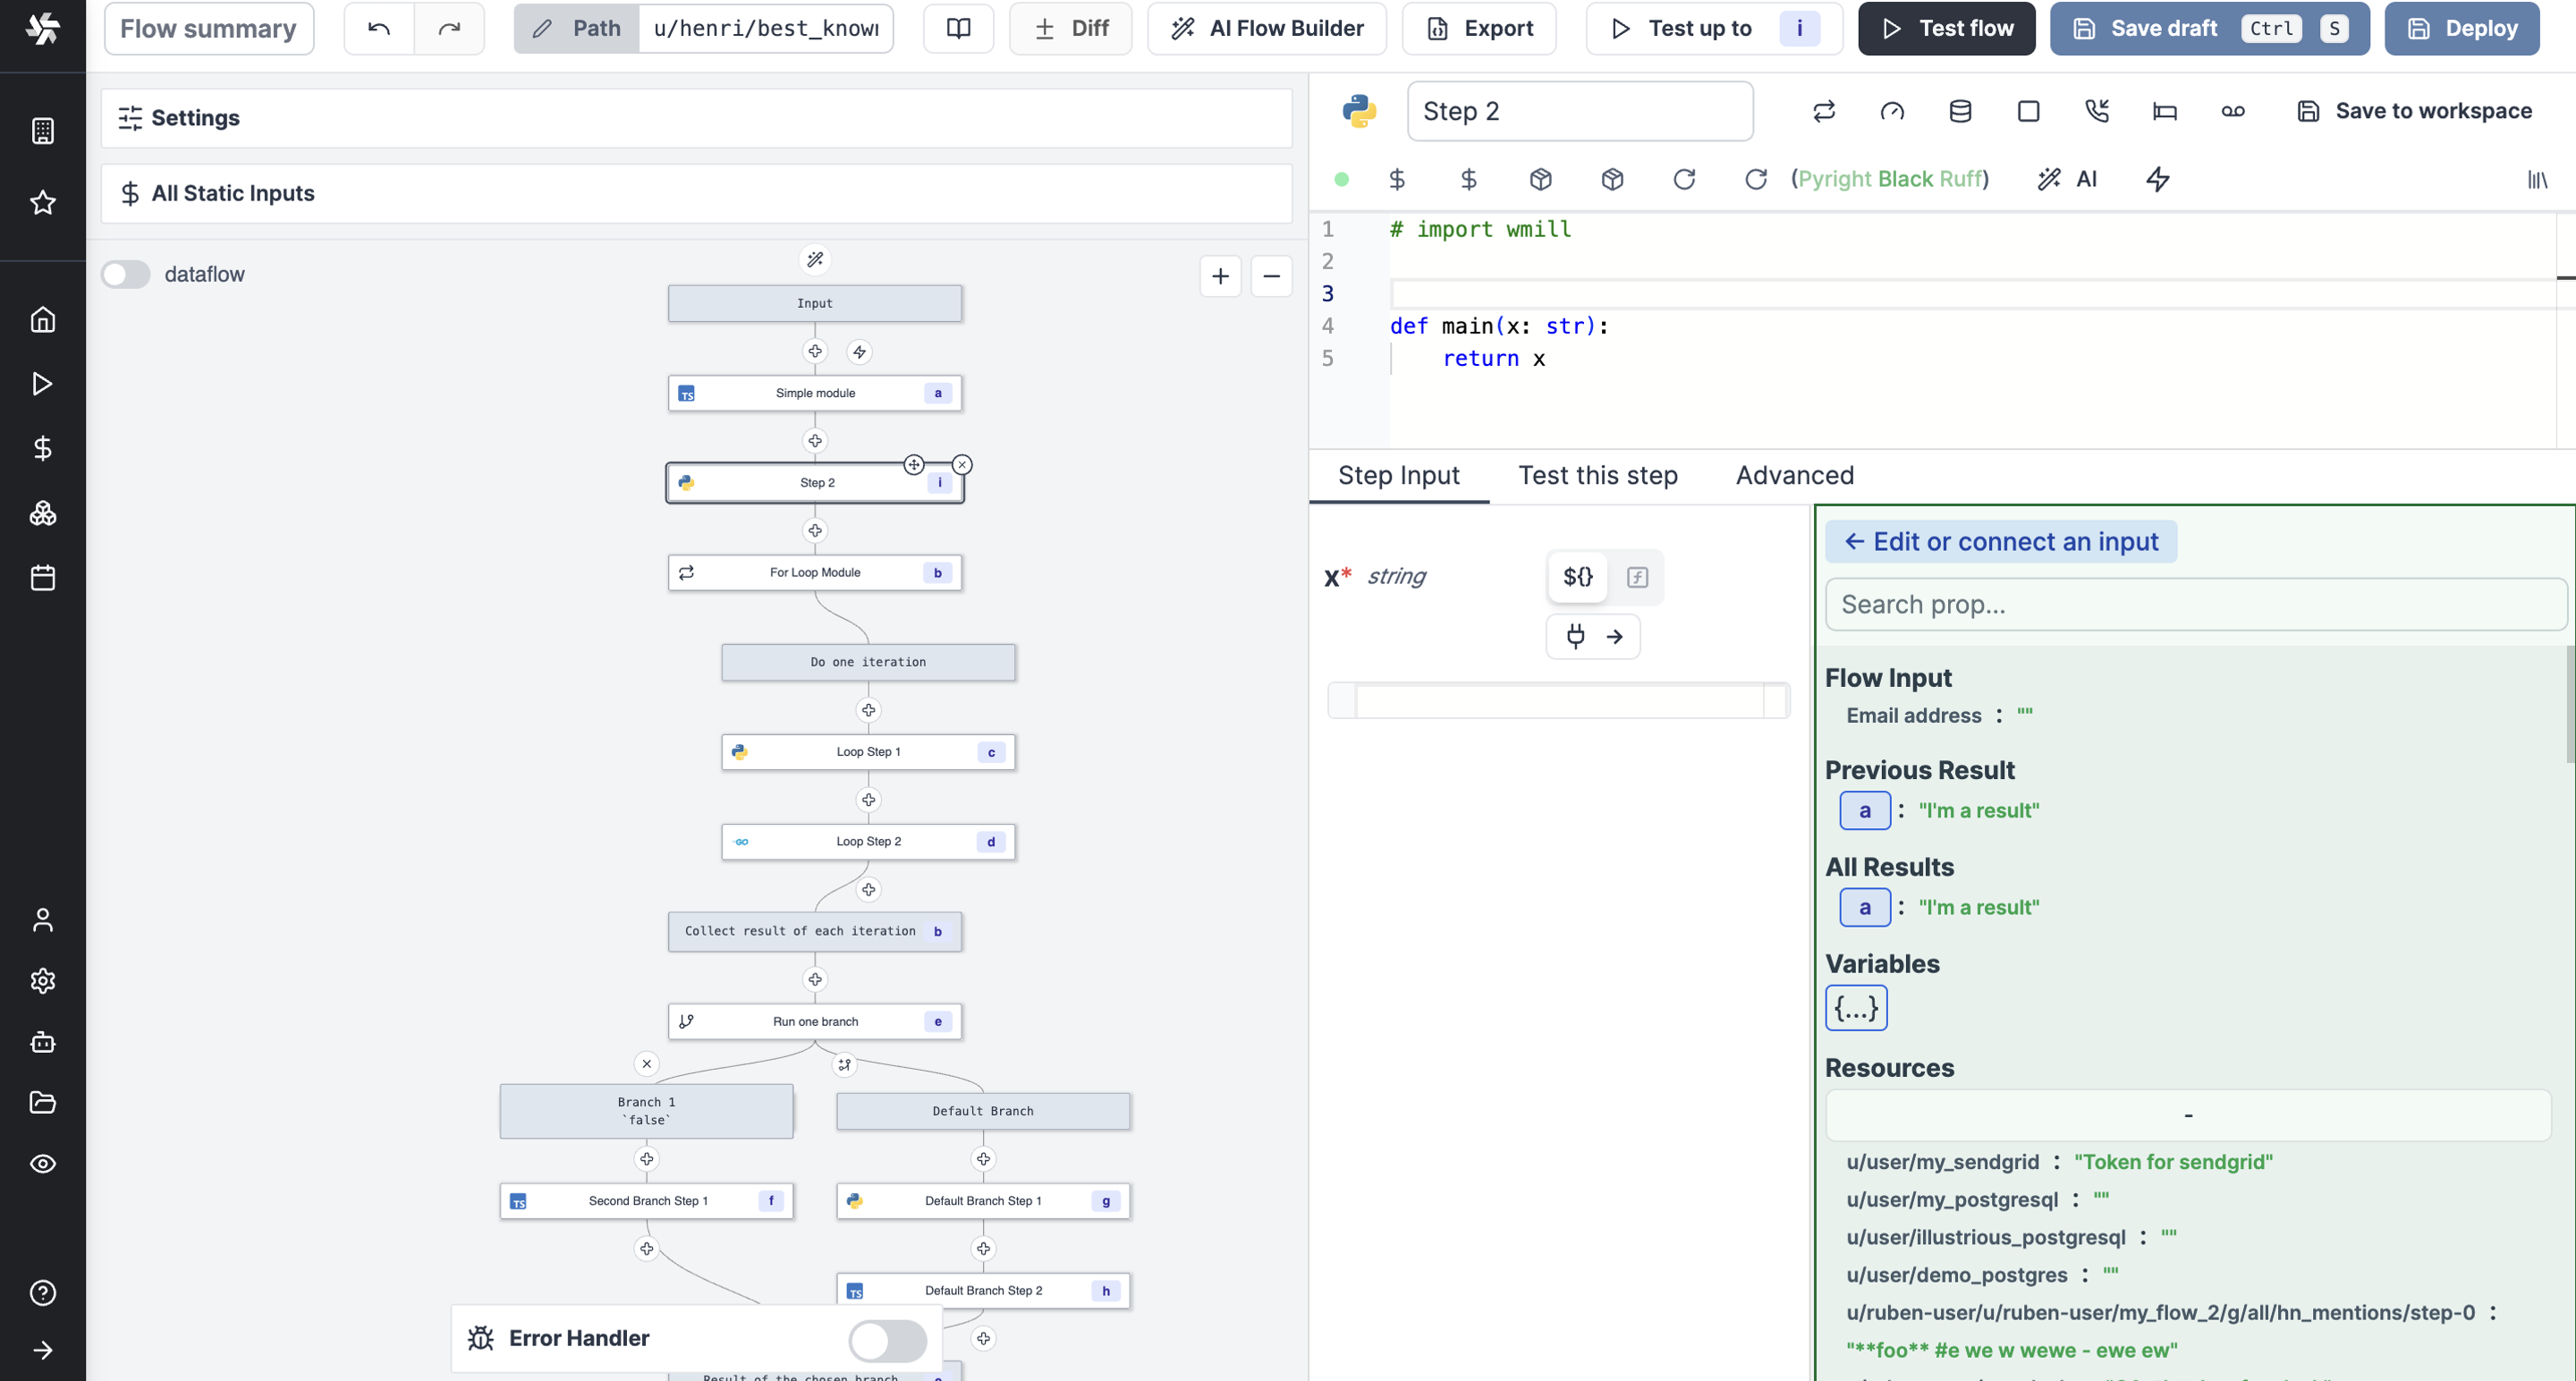The width and height of the screenshot is (2576, 1381).
Task: Enable the Error Handler toggle
Action: (x=887, y=1340)
